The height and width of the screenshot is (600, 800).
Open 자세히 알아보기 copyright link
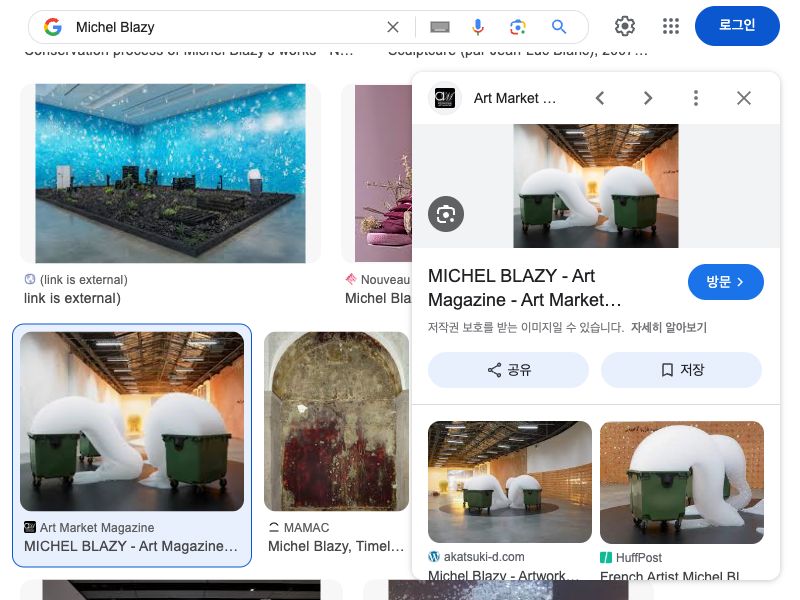(668, 327)
